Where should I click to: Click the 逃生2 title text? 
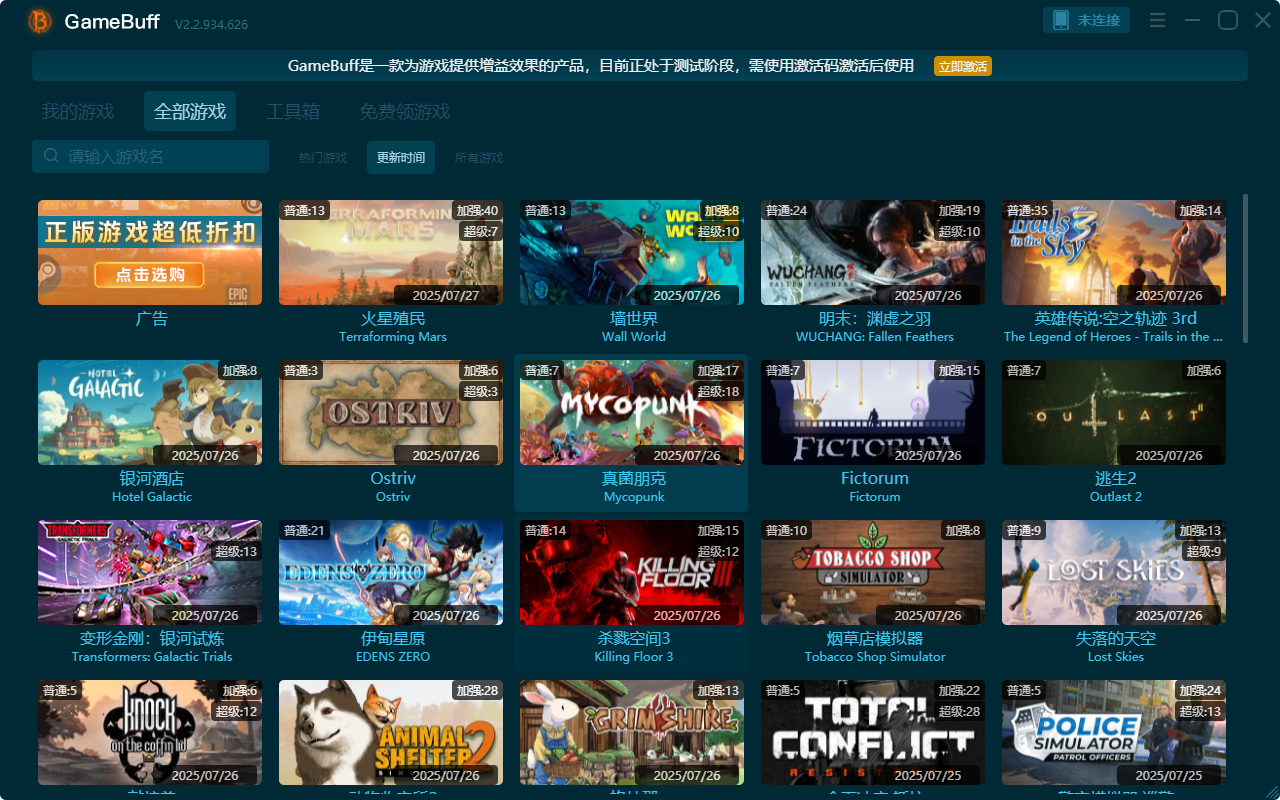click(x=1115, y=478)
